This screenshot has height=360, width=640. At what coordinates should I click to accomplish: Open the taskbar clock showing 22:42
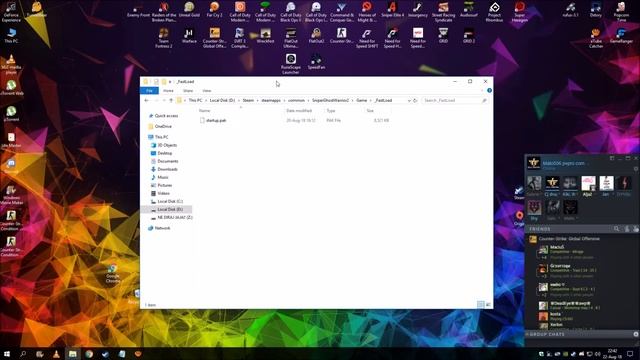[x=613, y=354]
